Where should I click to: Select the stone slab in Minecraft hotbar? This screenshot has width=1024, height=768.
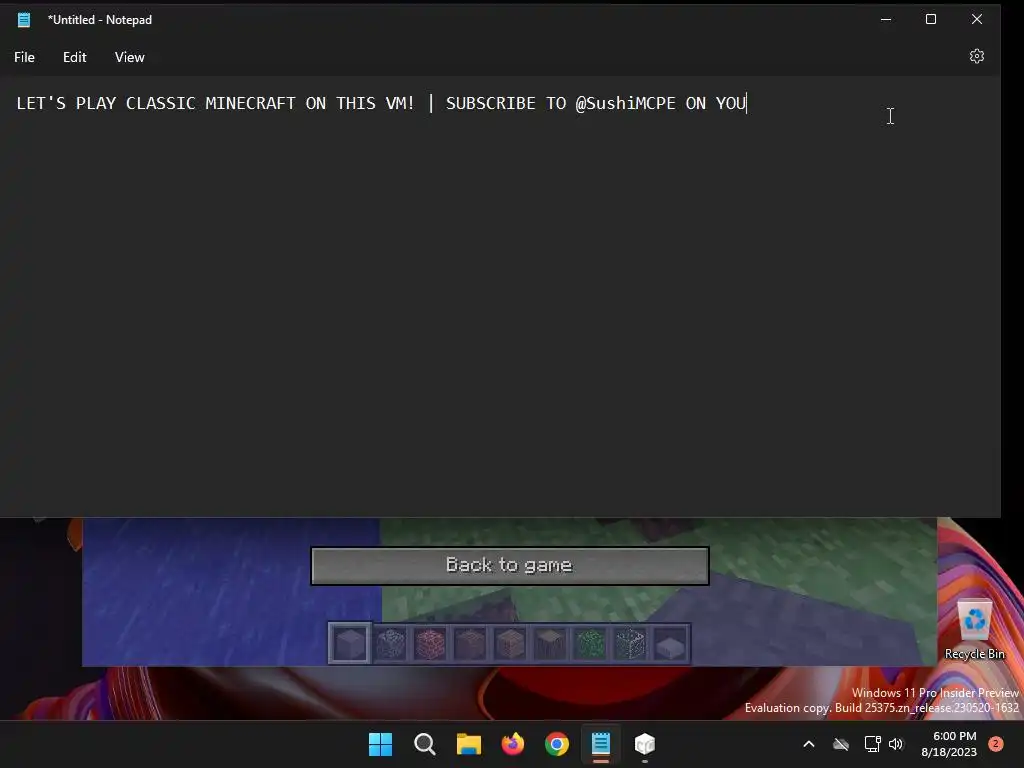point(670,647)
